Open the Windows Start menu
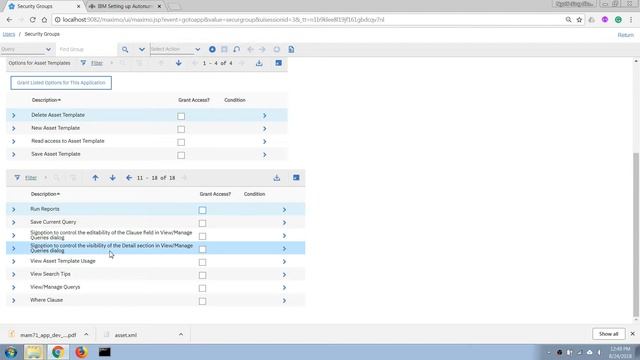 pos(11,352)
